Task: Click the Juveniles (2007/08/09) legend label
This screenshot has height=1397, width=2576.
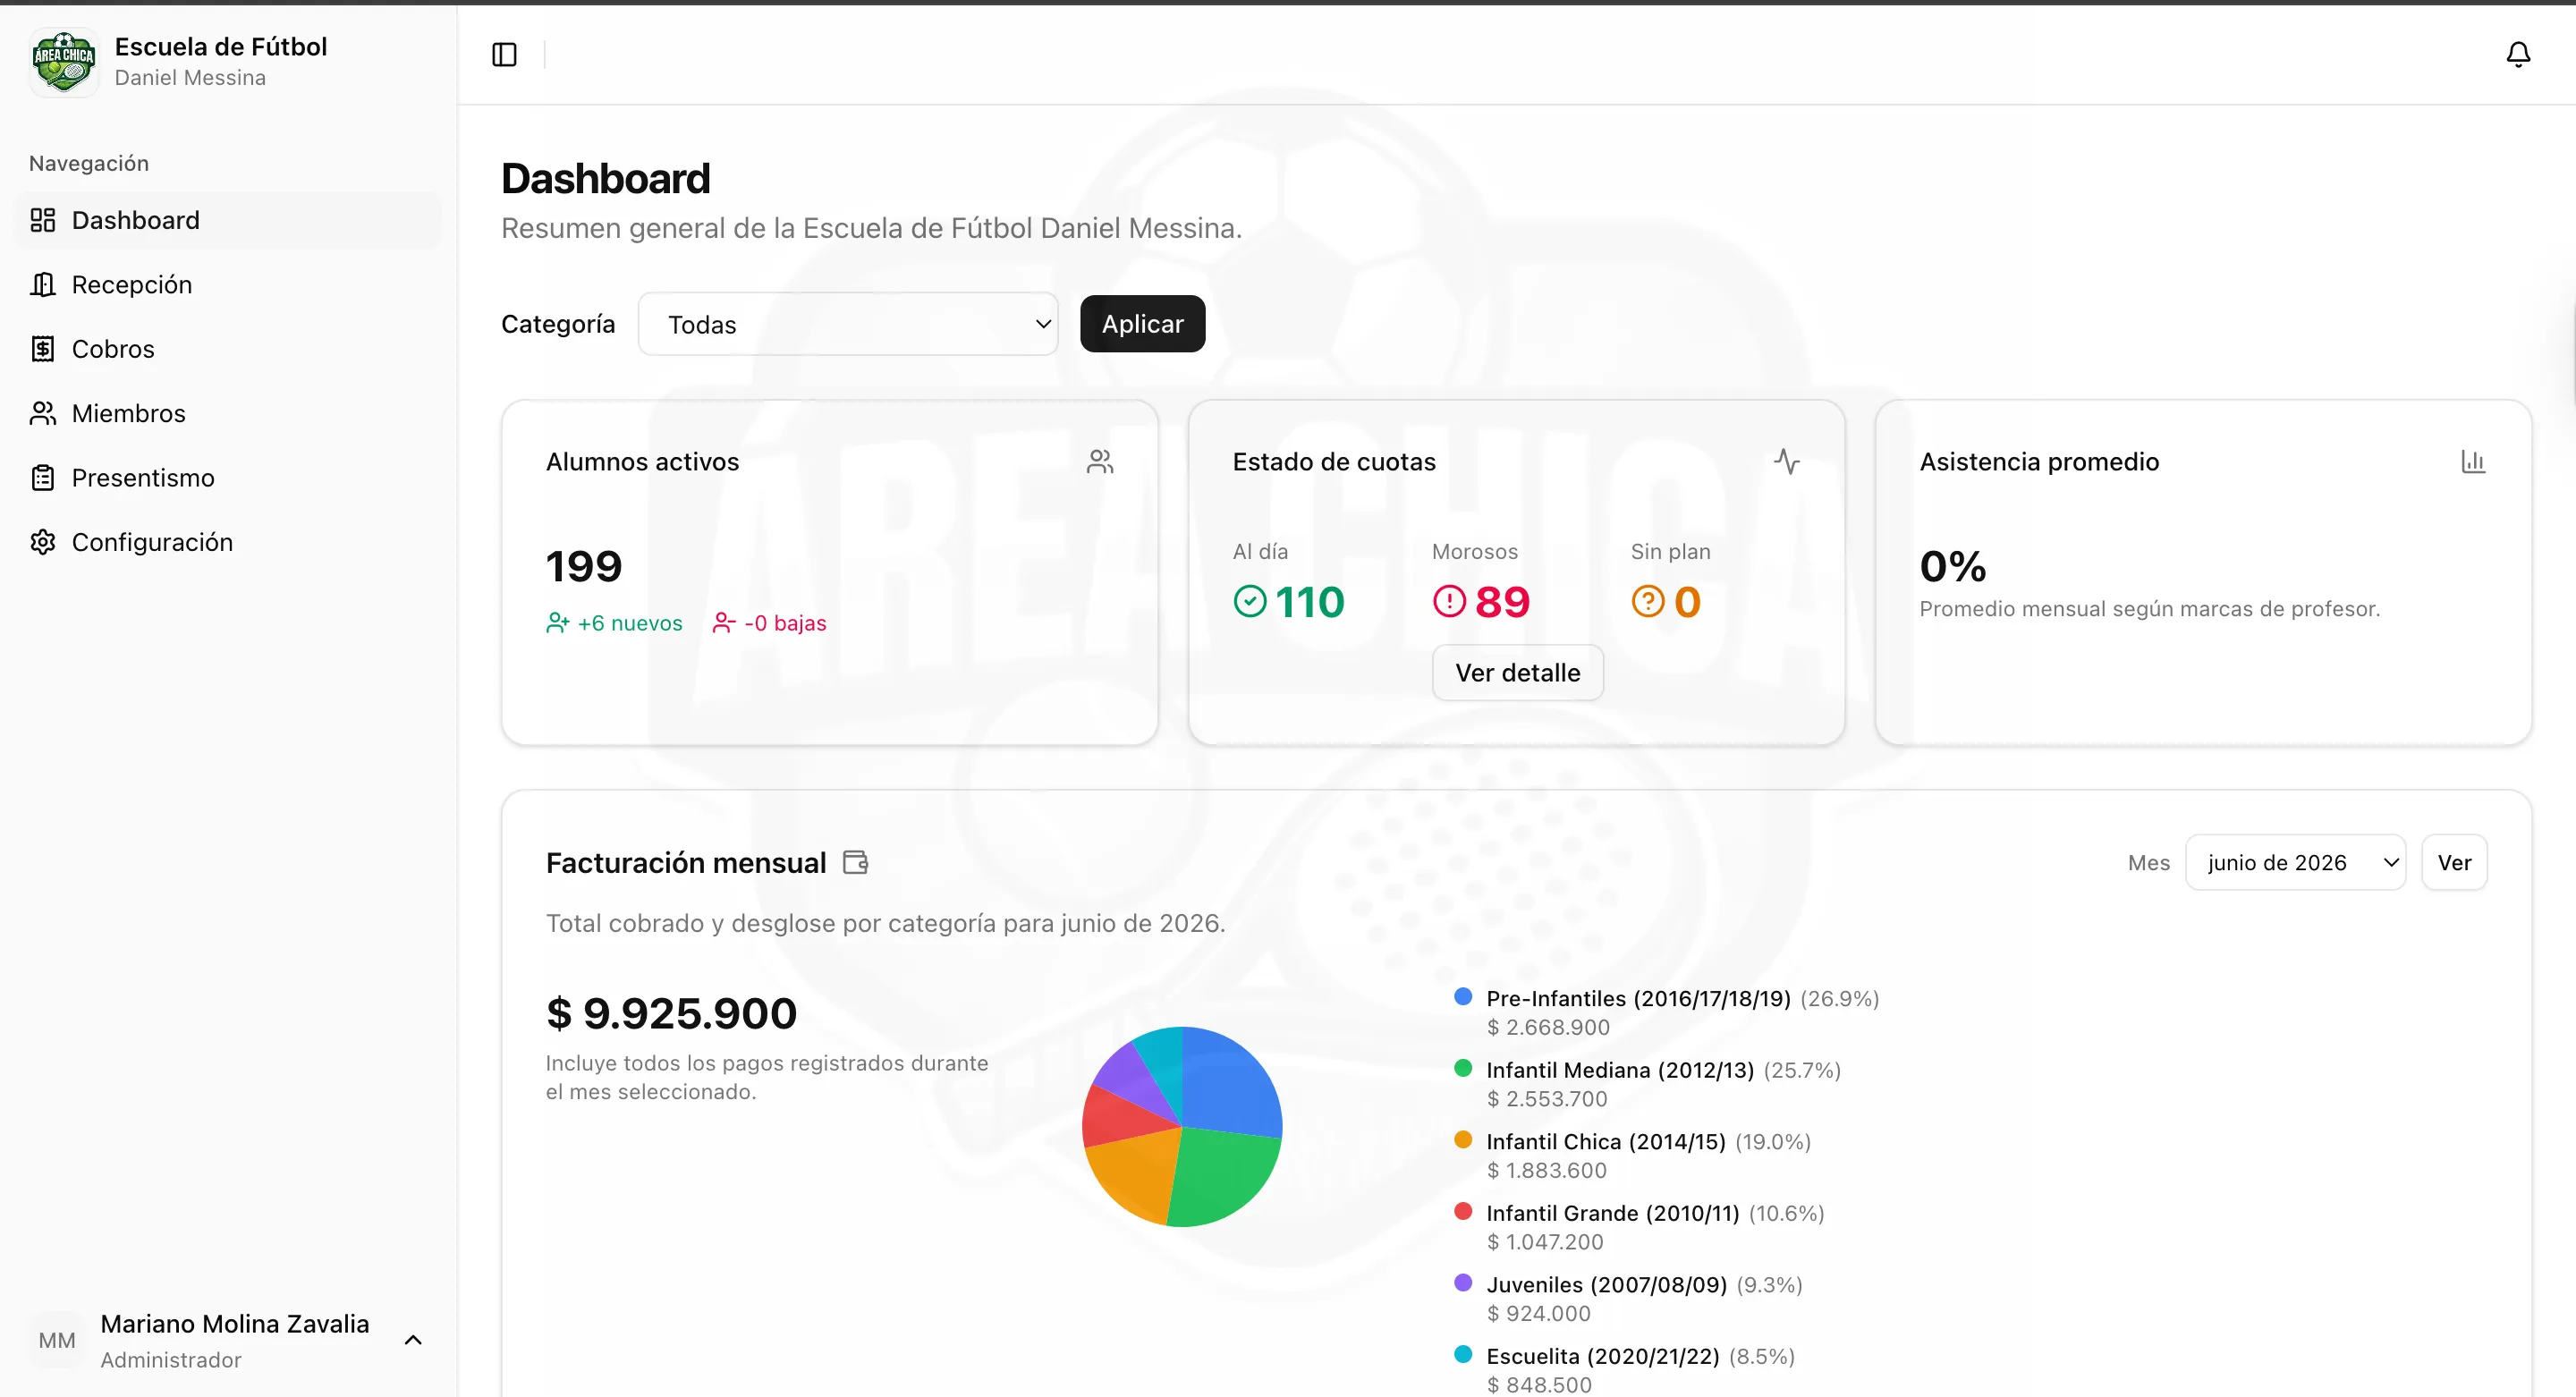Action: 1607,1284
